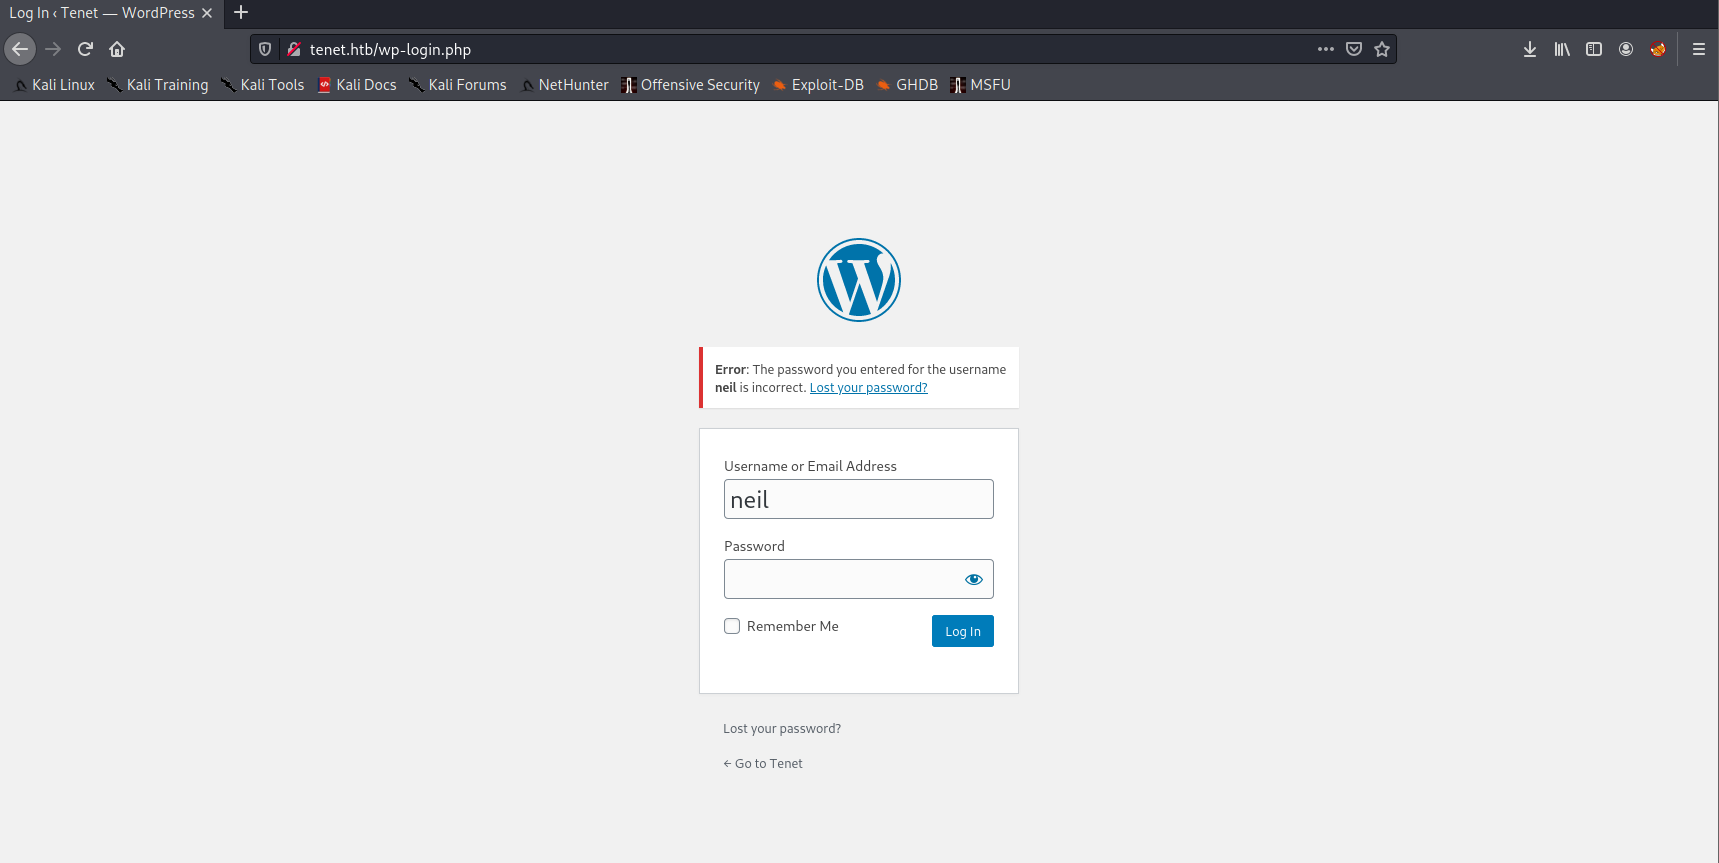Open Lost your password link in error box
The width and height of the screenshot is (1719, 863).
pos(869,388)
